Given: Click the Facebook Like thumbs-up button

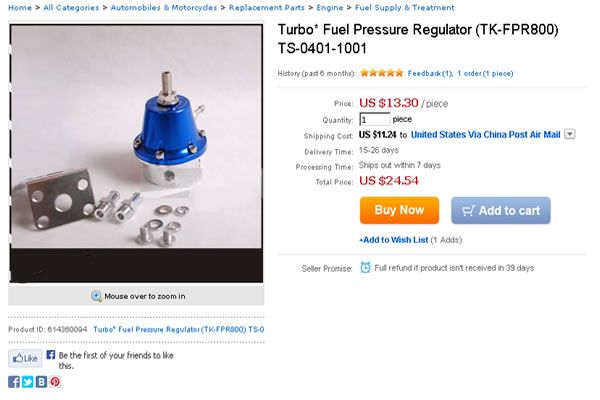Looking at the screenshot, I should (x=25, y=358).
